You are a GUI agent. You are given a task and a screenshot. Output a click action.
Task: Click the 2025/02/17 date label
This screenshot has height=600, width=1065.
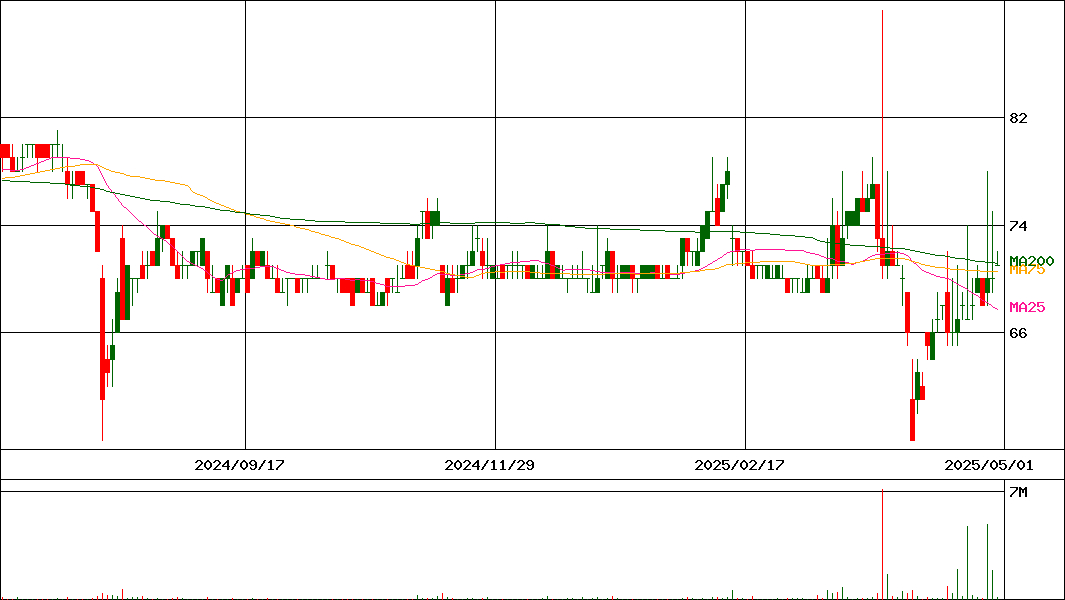[739, 465]
